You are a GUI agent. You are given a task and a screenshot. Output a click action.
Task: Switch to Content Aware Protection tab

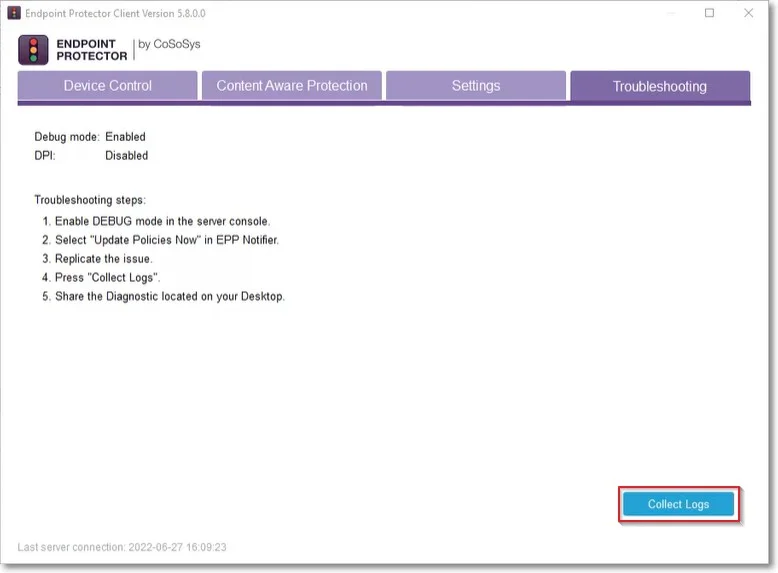[292, 86]
